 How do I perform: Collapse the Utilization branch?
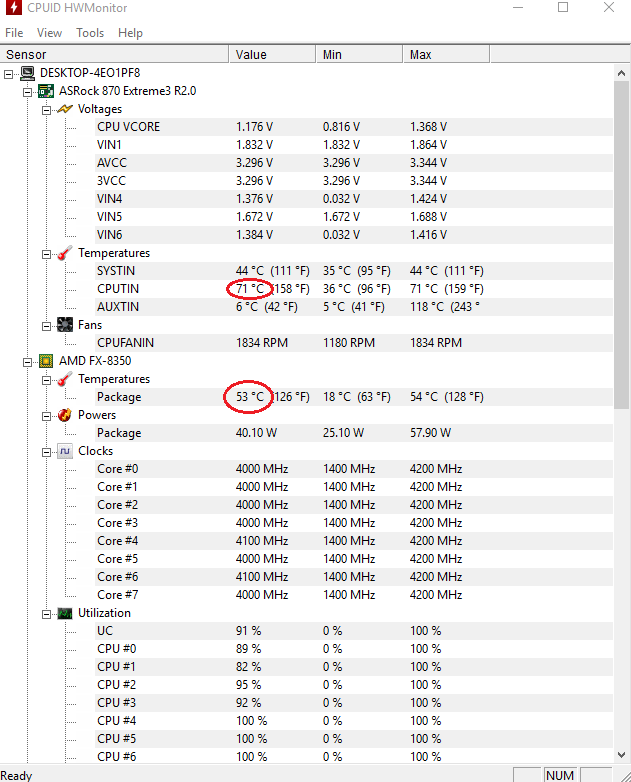(46, 614)
